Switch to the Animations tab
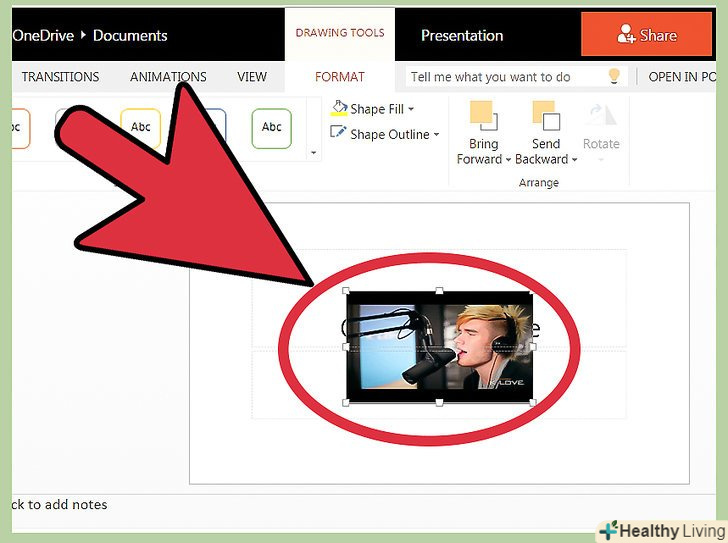 (x=168, y=77)
